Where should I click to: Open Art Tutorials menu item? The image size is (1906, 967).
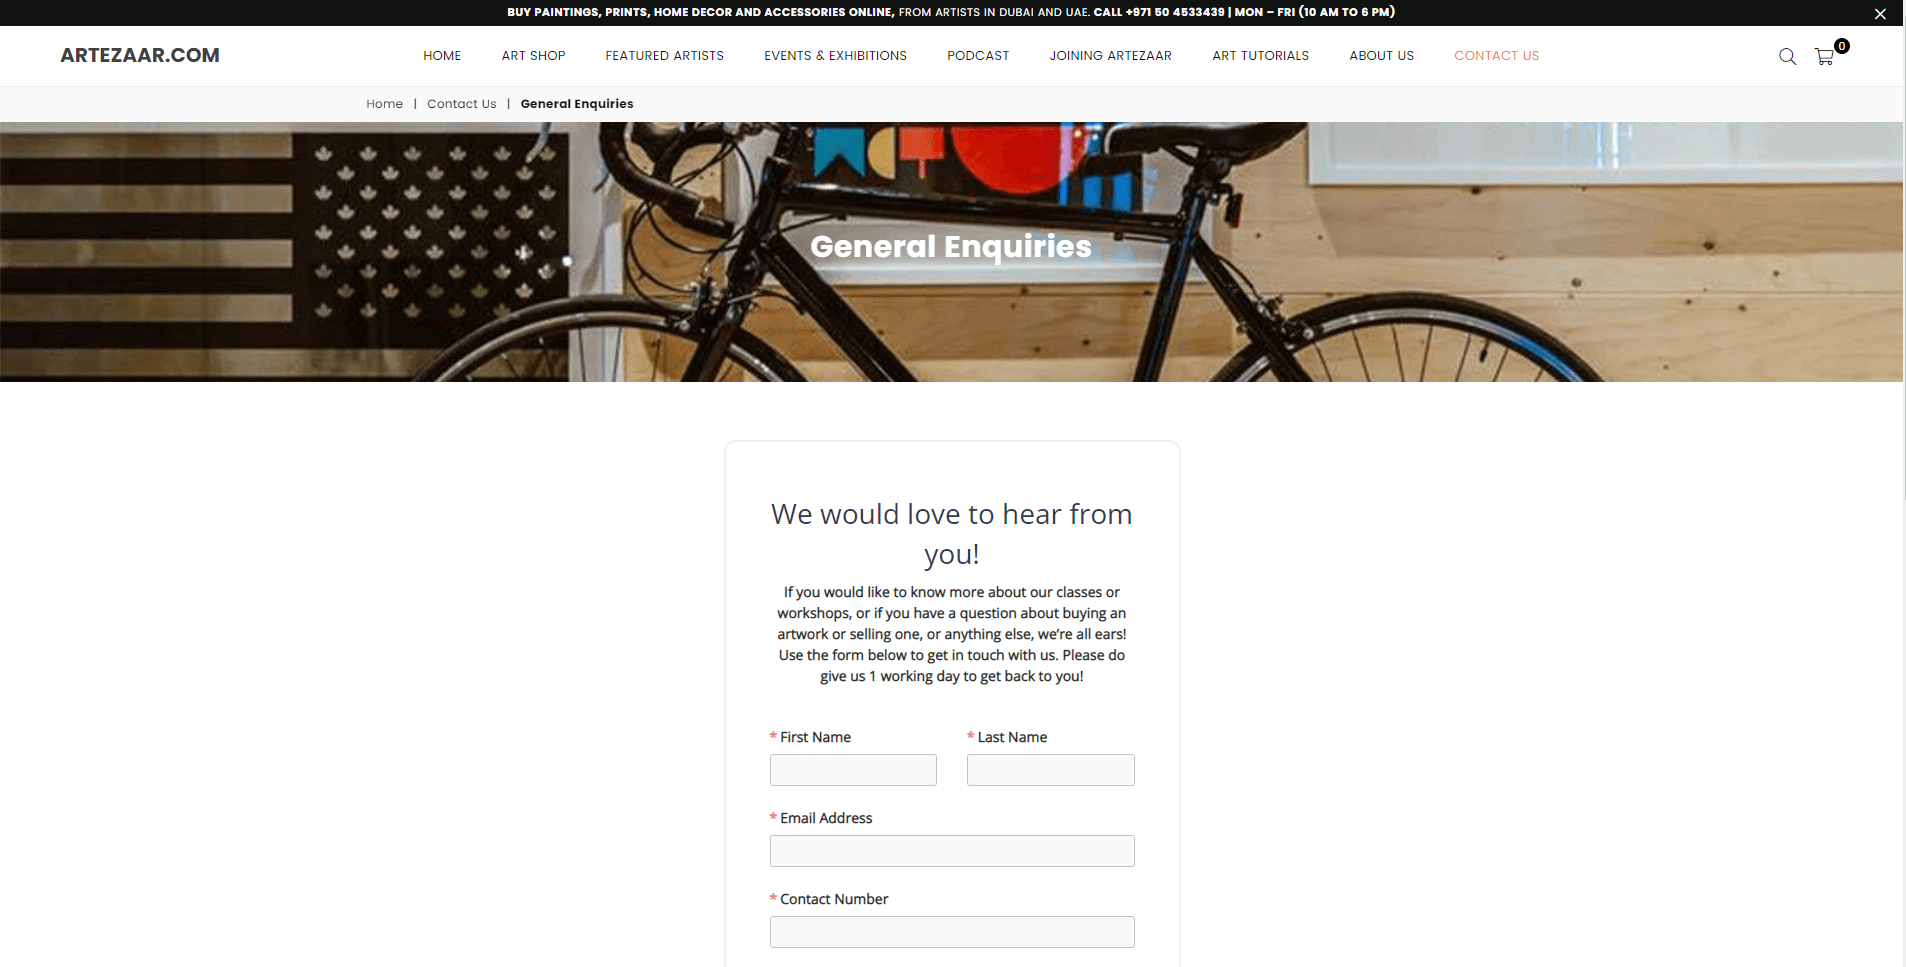(1261, 56)
